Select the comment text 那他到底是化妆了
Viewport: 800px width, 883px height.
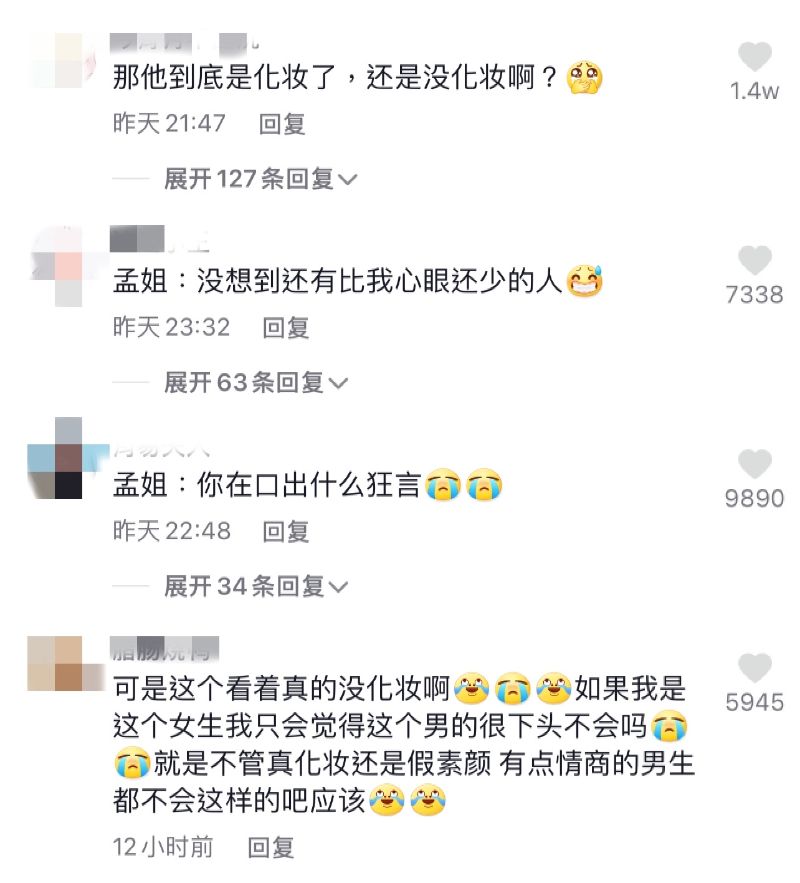coord(224,77)
